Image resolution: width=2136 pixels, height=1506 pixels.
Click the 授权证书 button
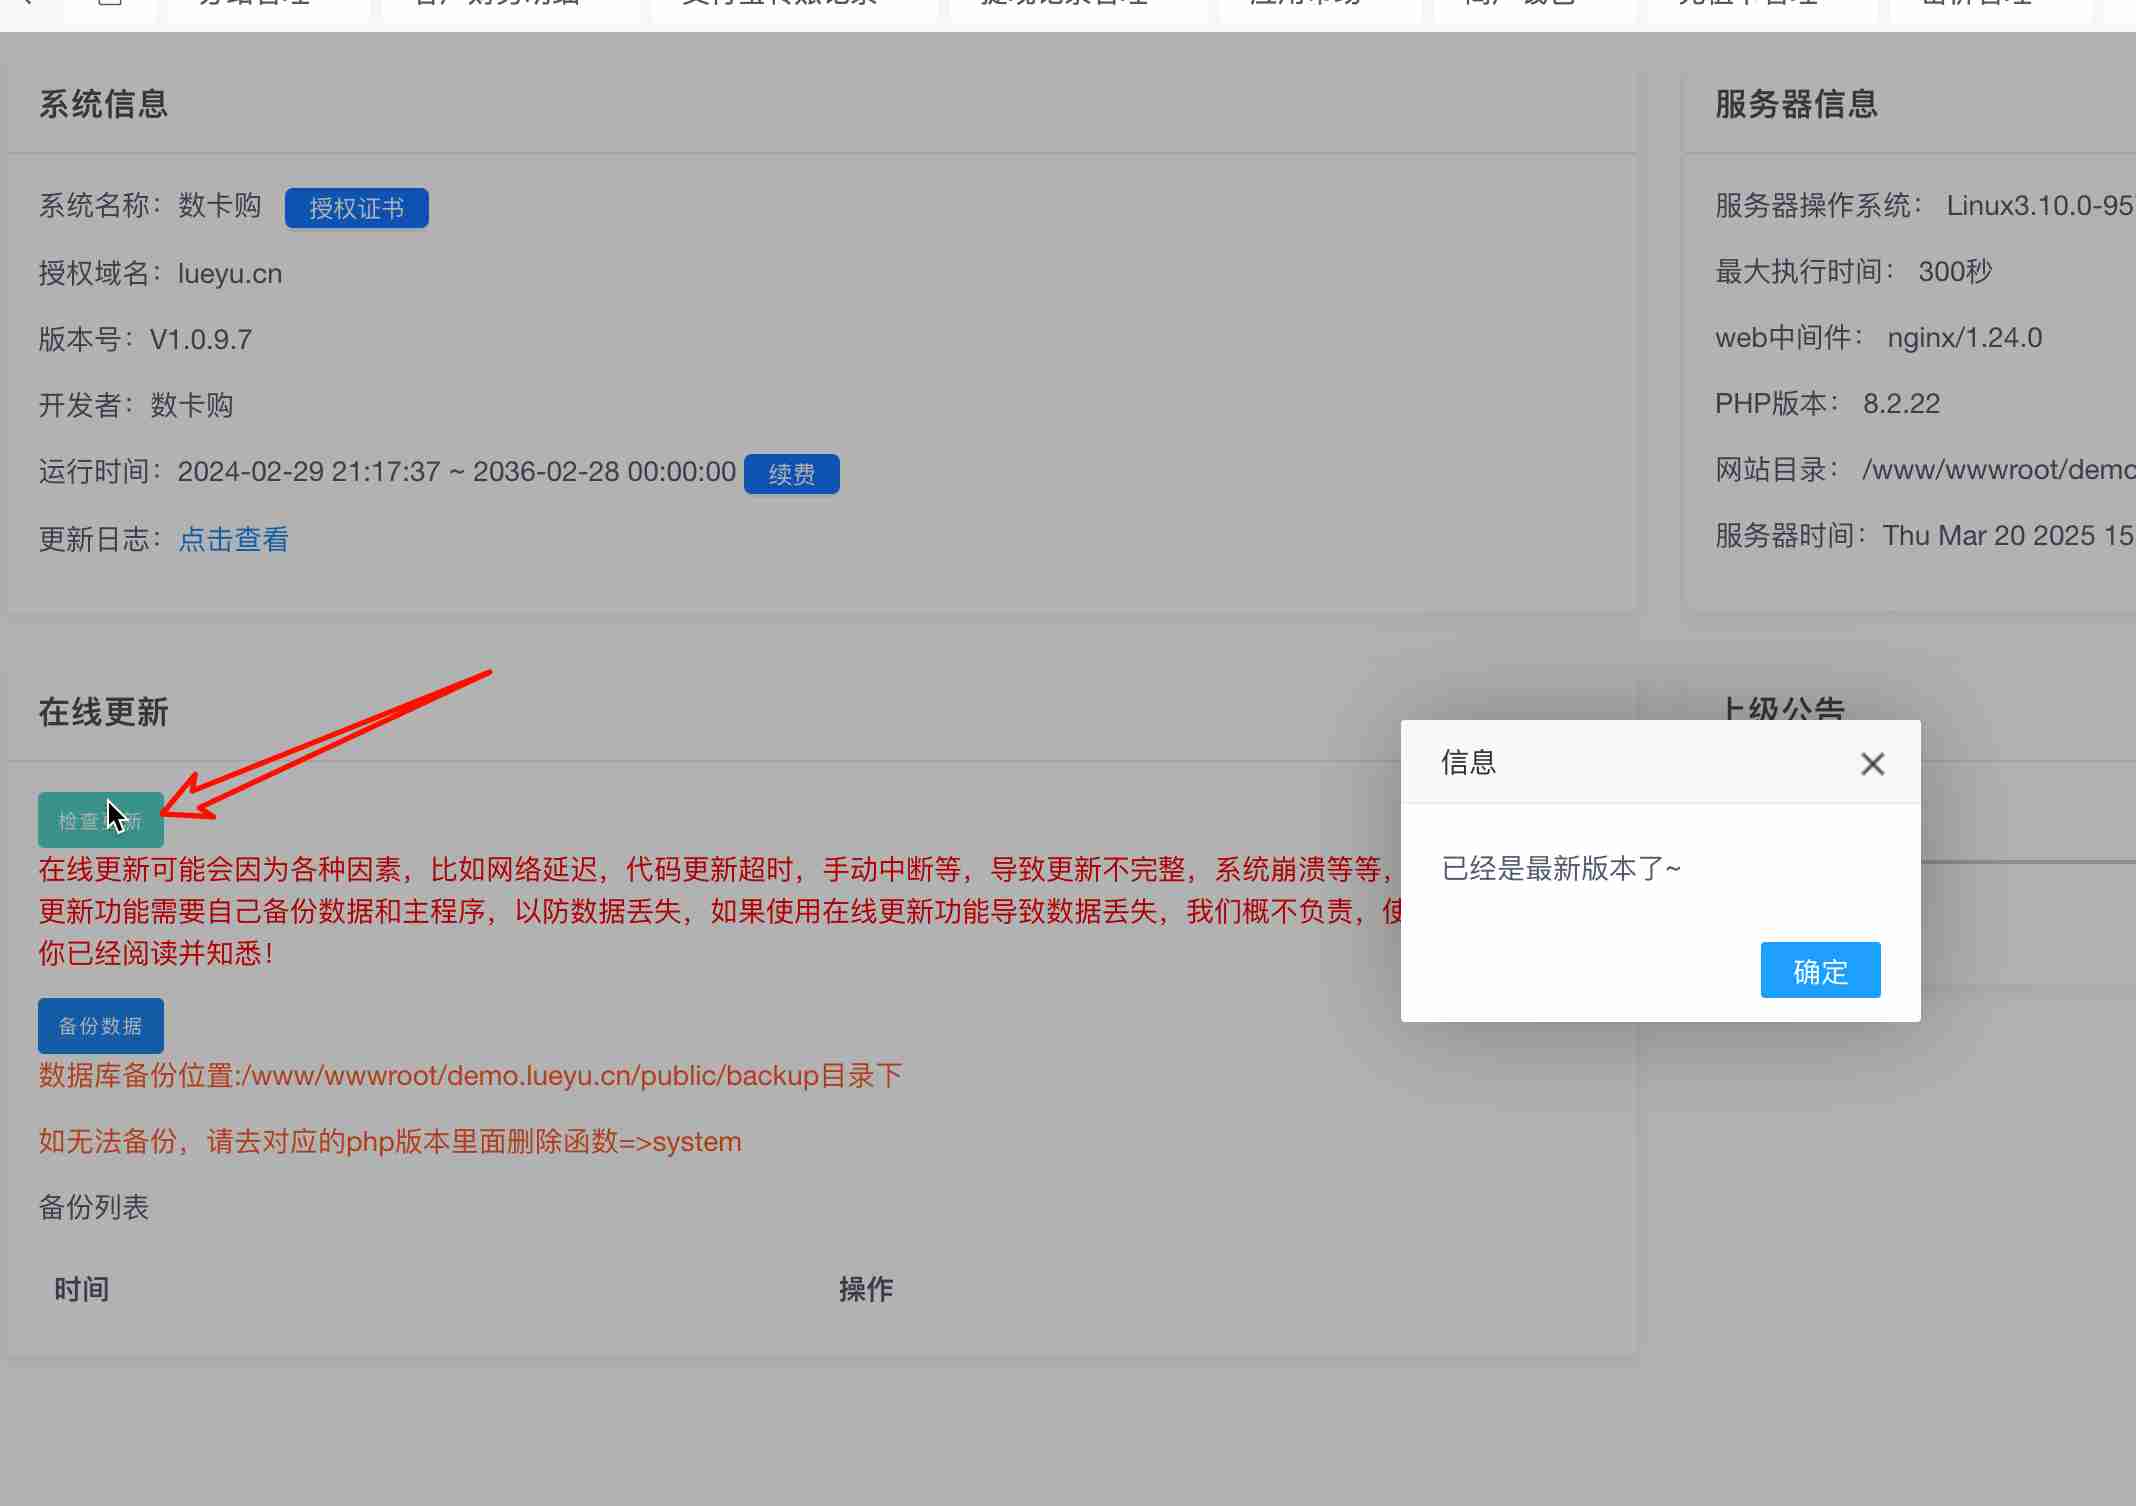(x=356, y=208)
